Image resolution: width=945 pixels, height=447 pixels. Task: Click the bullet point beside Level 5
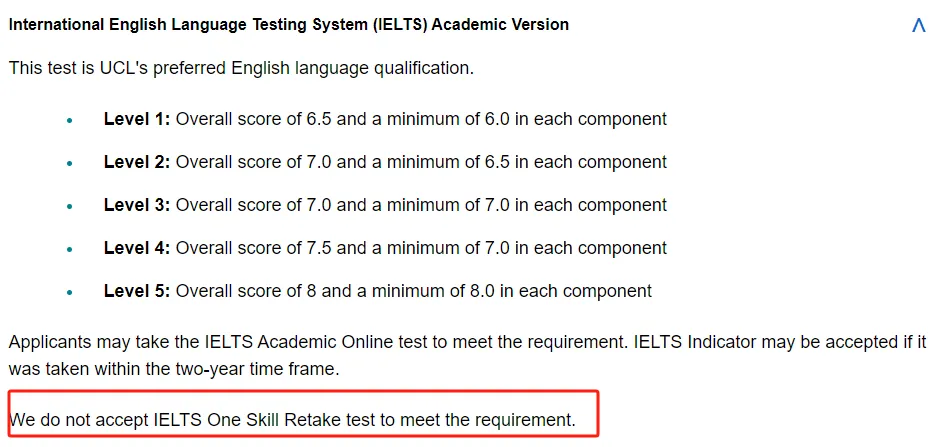point(70,293)
